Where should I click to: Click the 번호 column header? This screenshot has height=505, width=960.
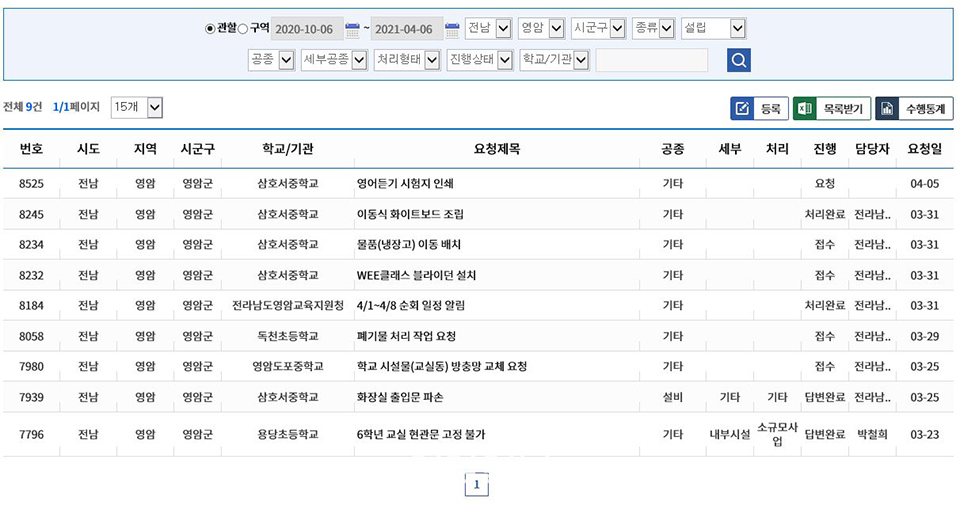pyautogui.click(x=31, y=149)
